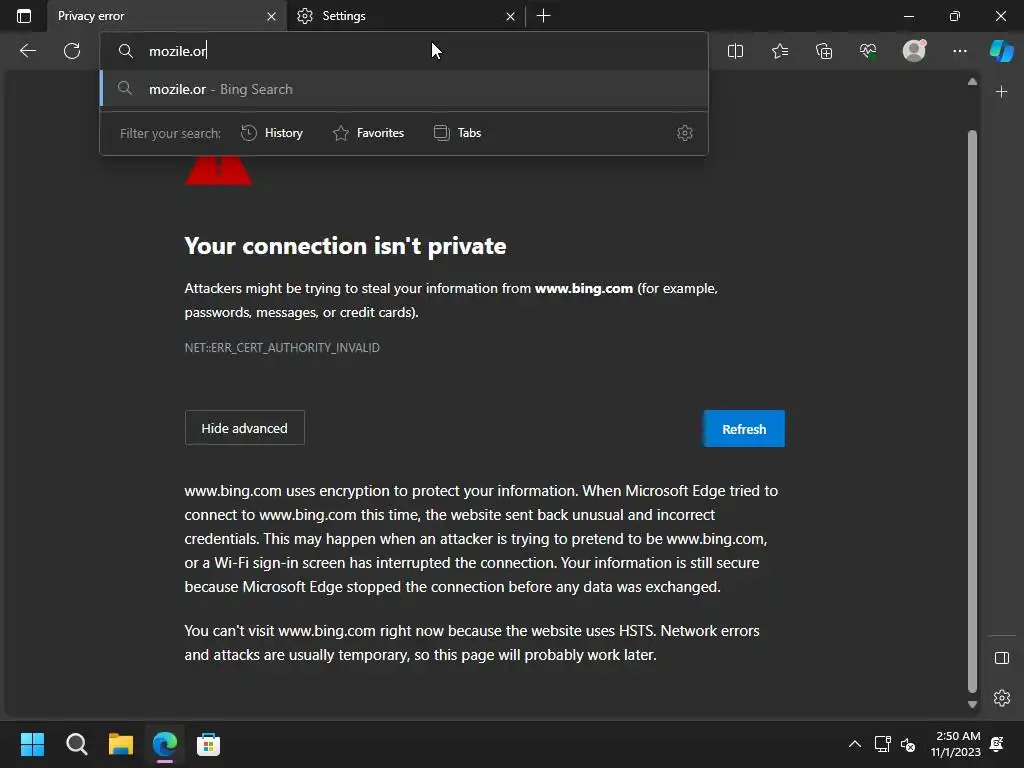The image size is (1024, 768).
Task: Filter search by Favorites
Action: point(368,133)
